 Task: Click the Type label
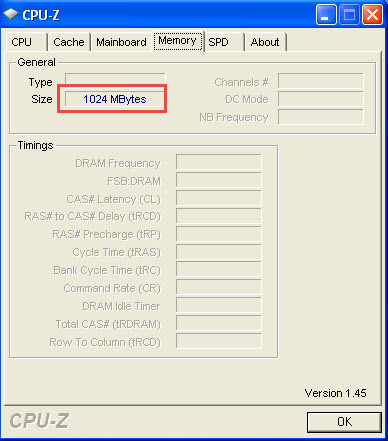pyautogui.click(x=40, y=82)
